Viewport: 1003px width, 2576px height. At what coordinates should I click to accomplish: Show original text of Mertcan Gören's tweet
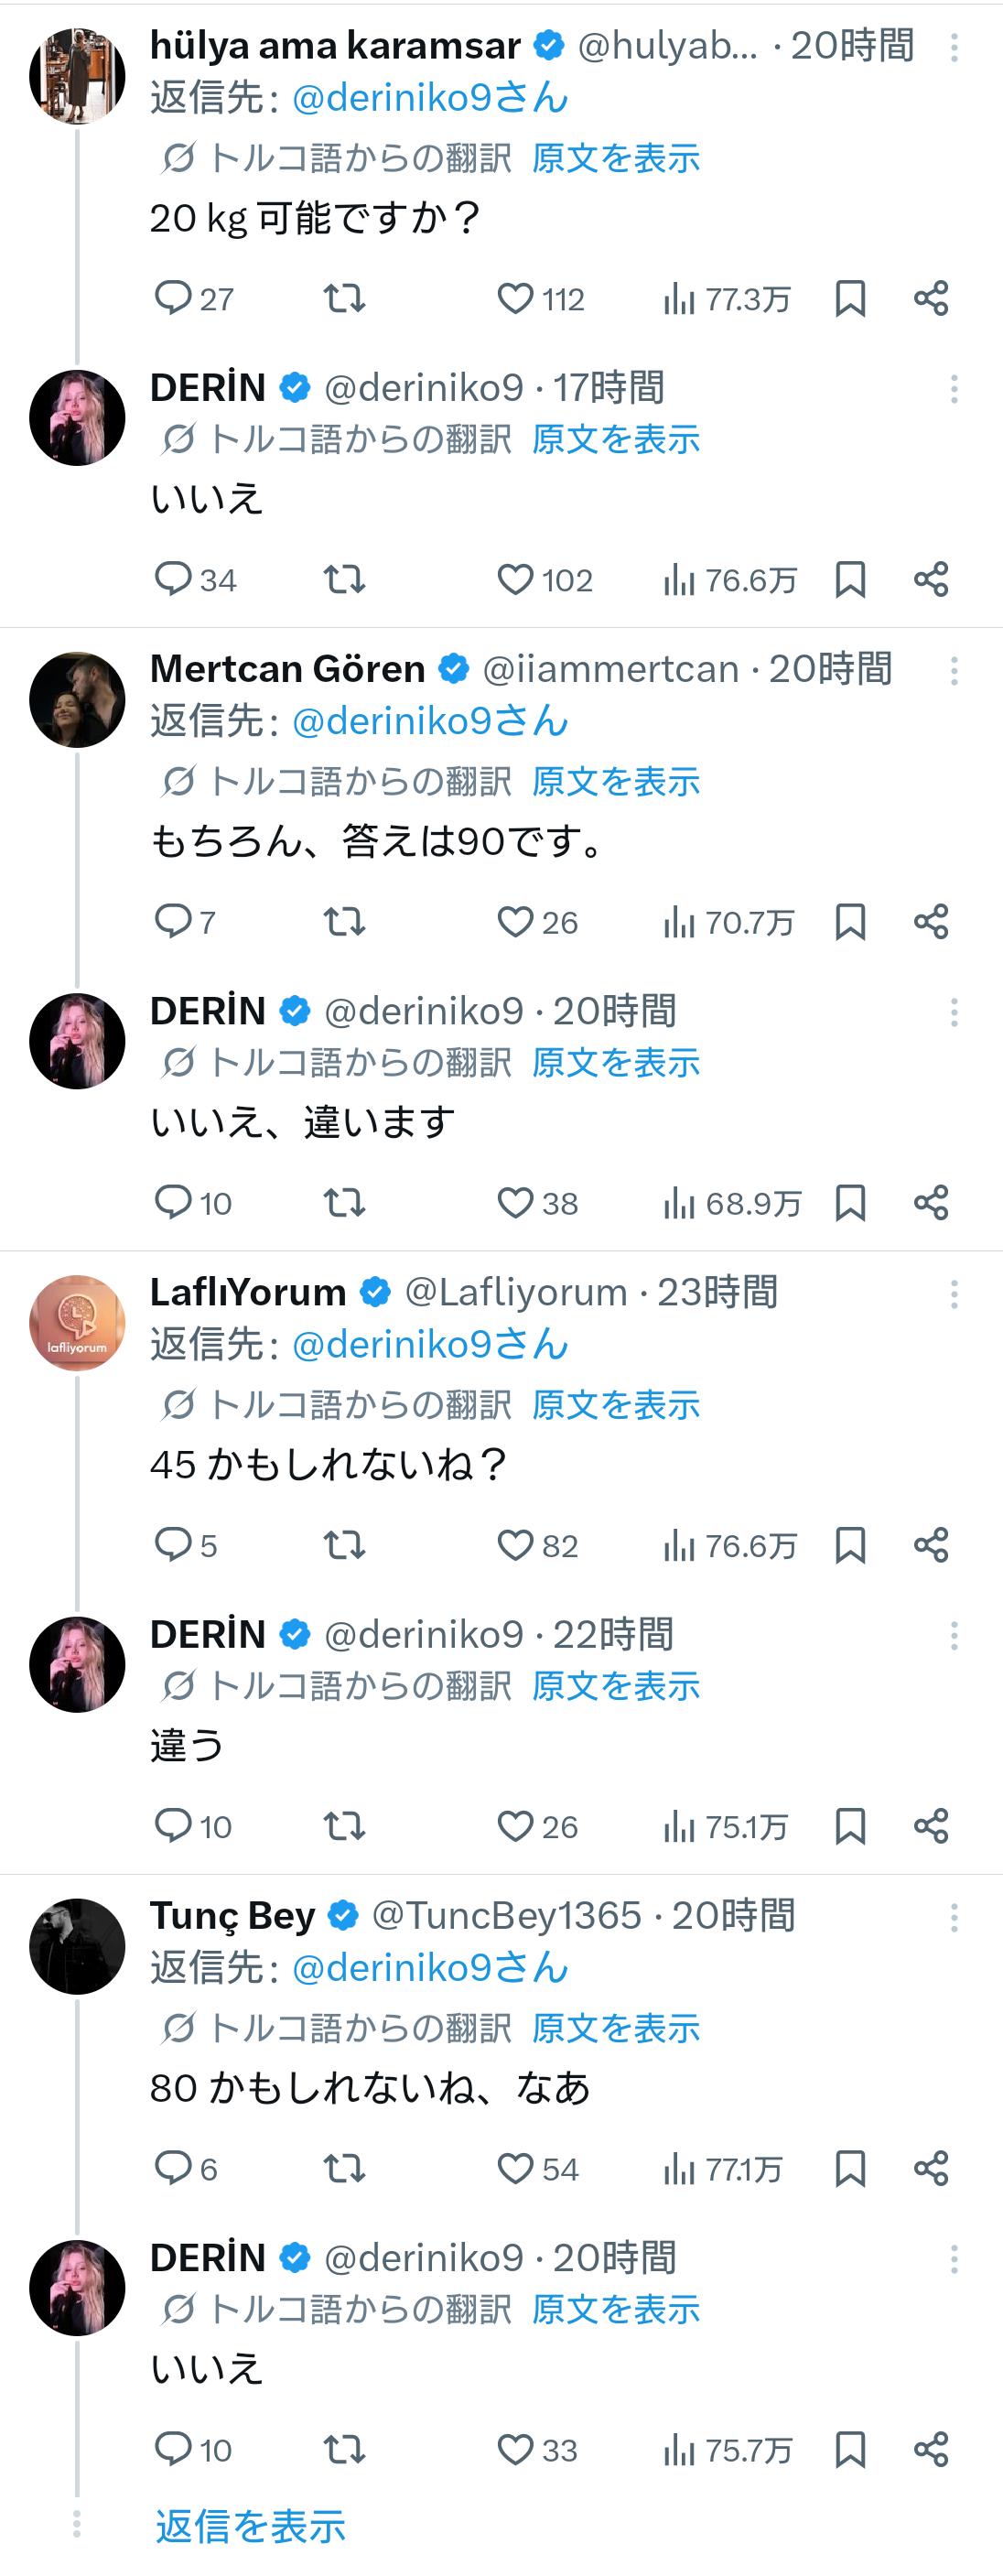615,782
